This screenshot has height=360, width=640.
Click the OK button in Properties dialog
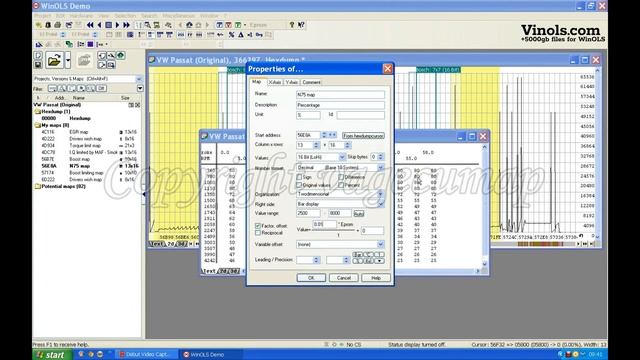tap(311, 278)
